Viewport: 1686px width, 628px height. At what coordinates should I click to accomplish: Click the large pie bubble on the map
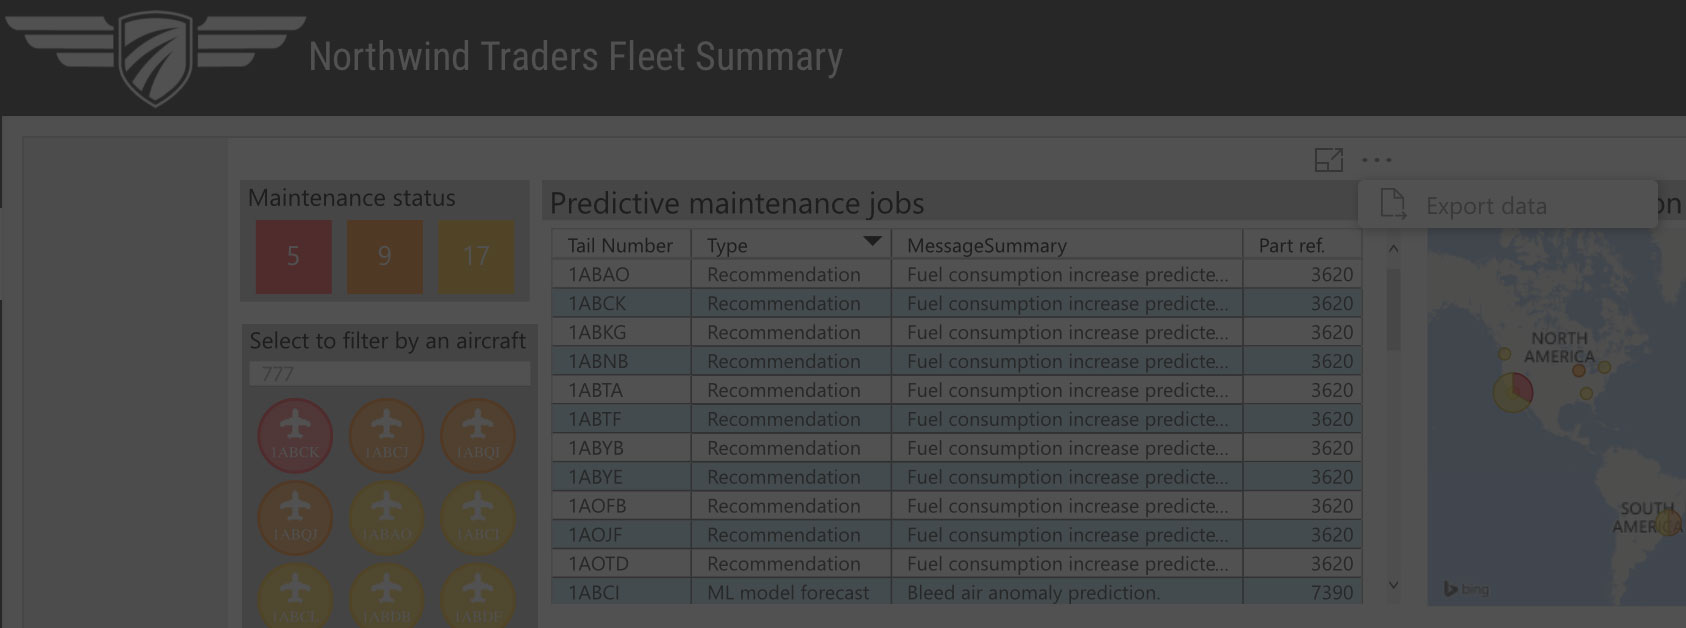[x=1513, y=391]
